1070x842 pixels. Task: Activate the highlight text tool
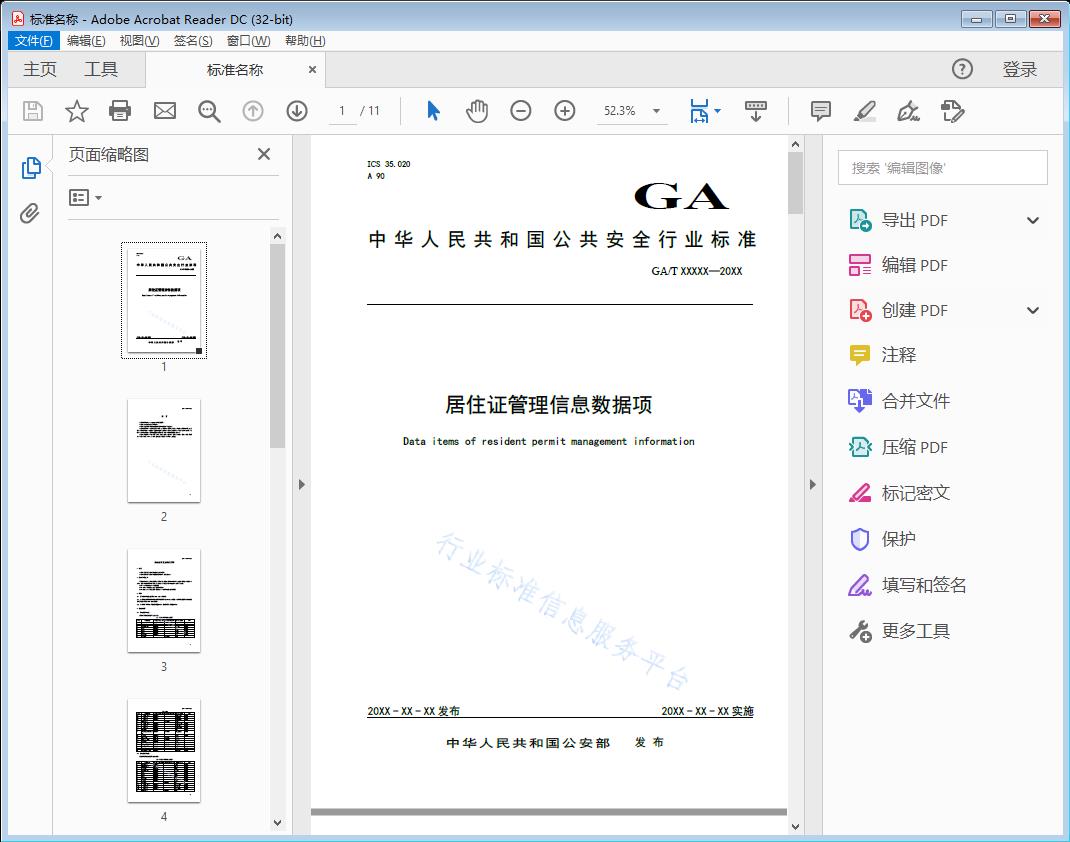click(x=864, y=111)
